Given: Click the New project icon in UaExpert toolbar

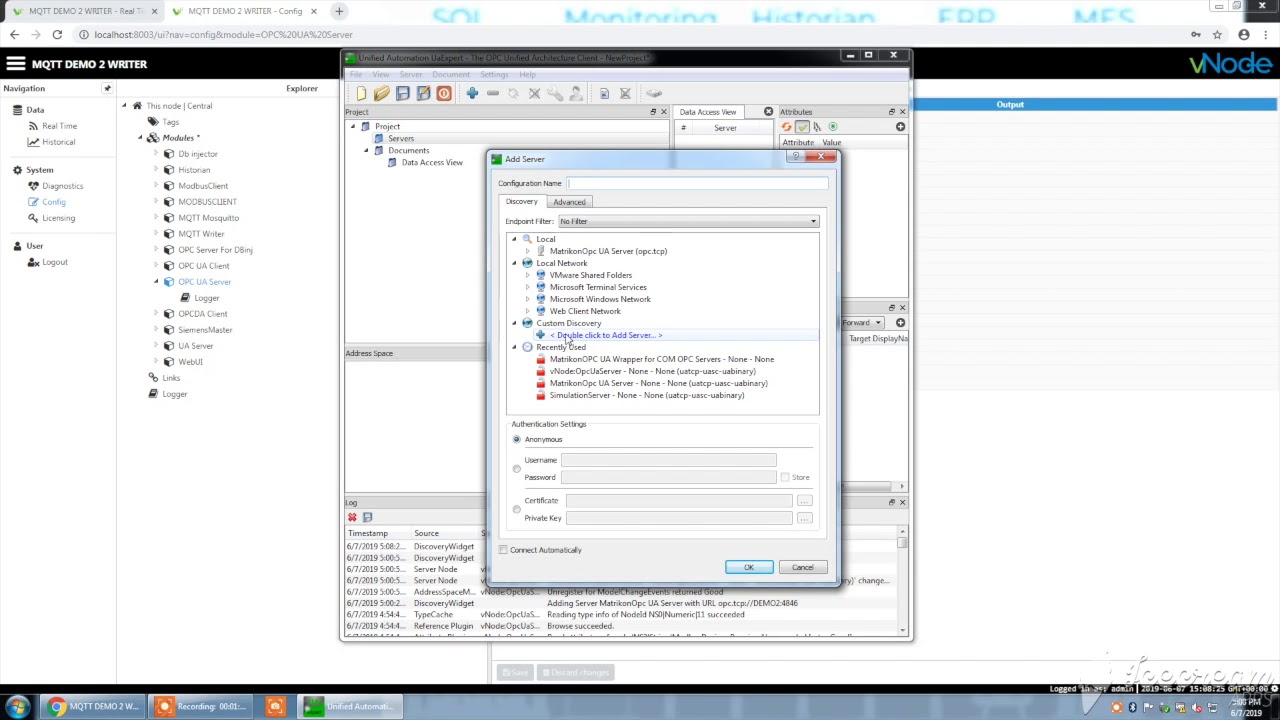Looking at the screenshot, I should (361, 94).
